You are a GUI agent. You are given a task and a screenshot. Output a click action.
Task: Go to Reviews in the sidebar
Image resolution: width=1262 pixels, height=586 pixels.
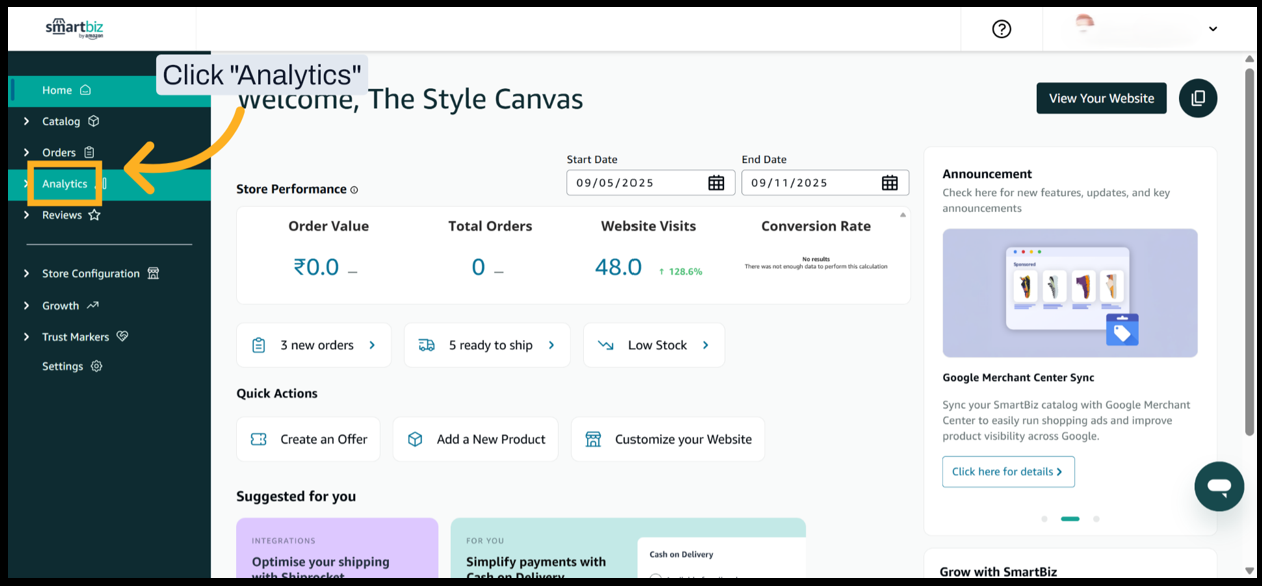coord(62,215)
